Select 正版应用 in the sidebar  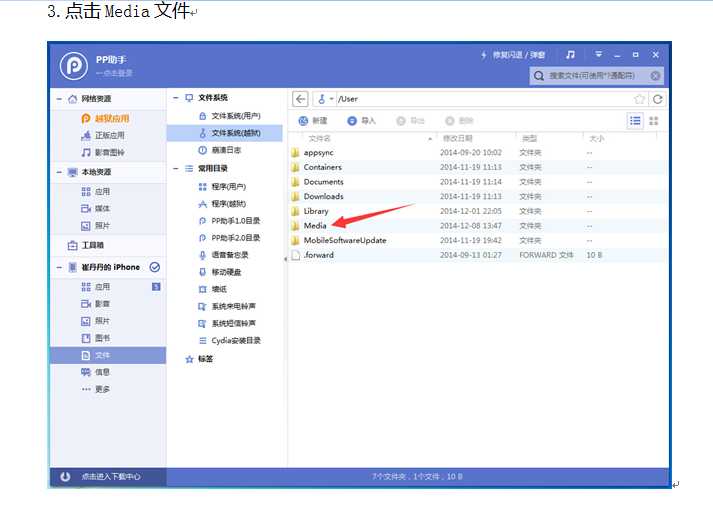point(110,135)
